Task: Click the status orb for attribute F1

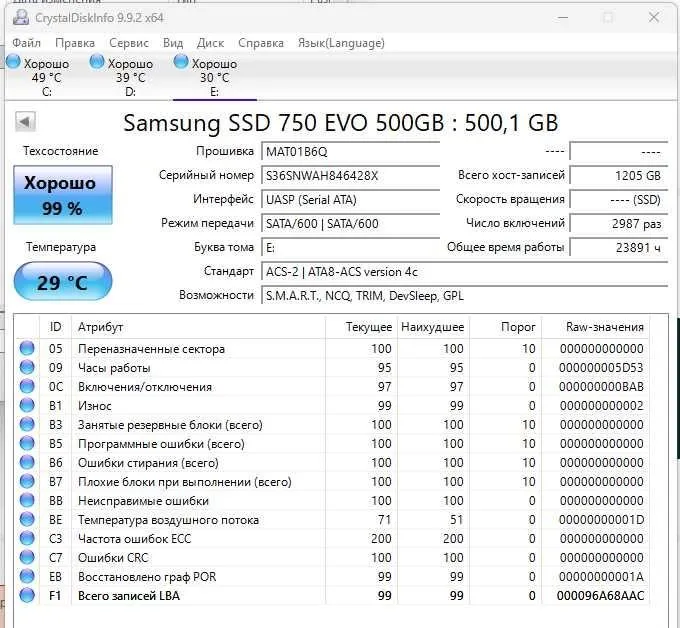Action: [27, 595]
